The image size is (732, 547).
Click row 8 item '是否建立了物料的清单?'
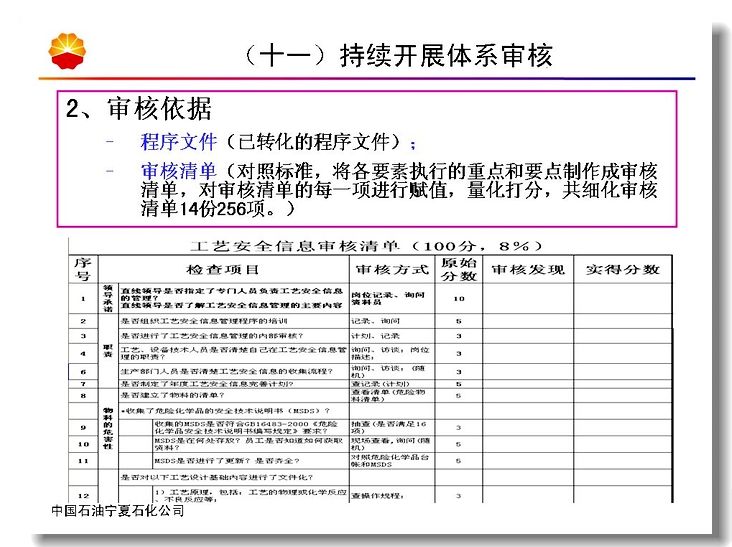pyautogui.click(x=172, y=395)
